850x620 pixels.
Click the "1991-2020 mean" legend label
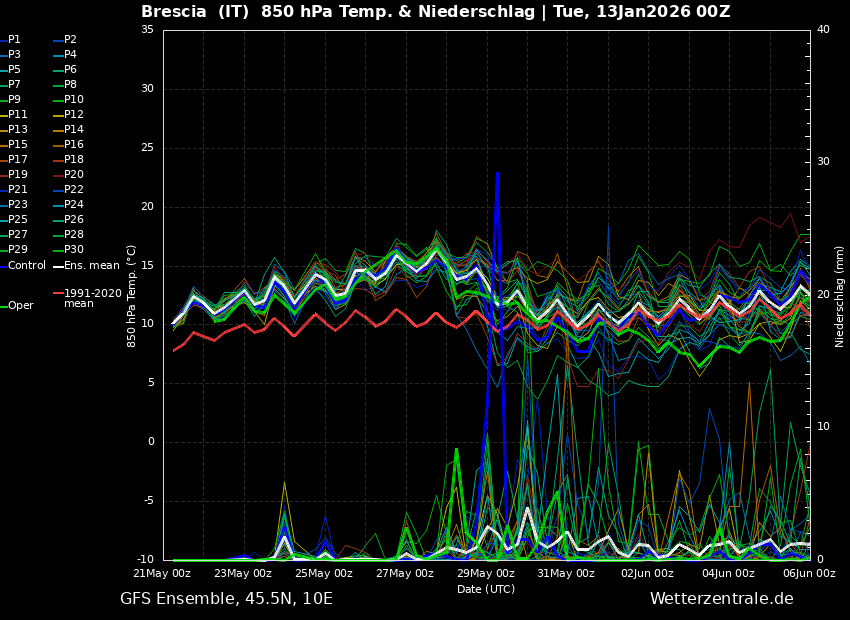pyautogui.click(x=93, y=298)
